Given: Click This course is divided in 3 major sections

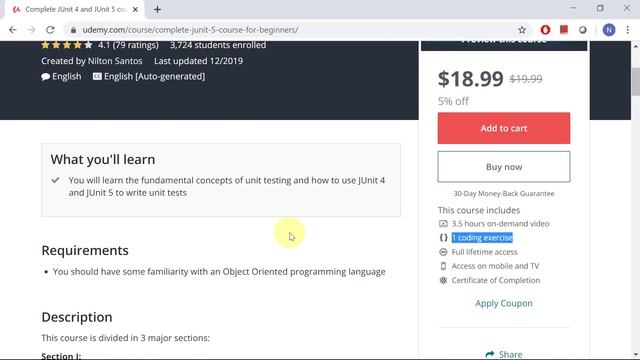Looking at the screenshot, I should [x=125, y=338].
